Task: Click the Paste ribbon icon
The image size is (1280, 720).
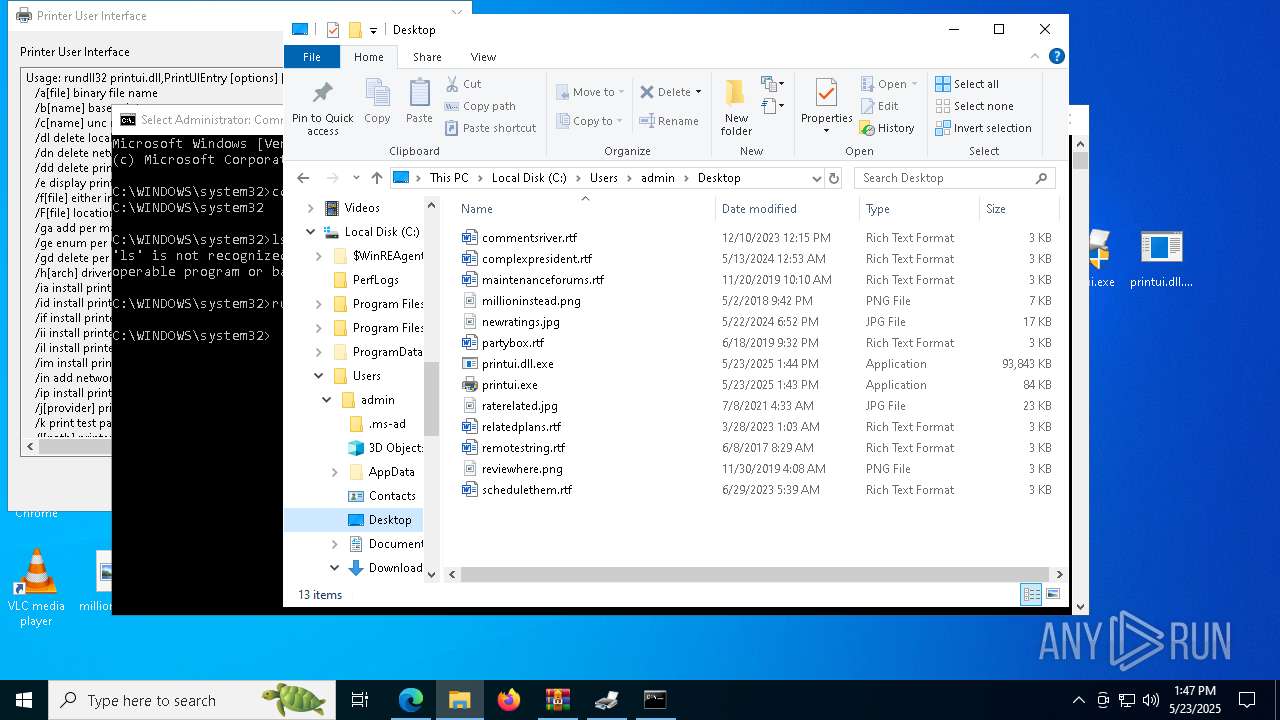Action: click(x=419, y=101)
